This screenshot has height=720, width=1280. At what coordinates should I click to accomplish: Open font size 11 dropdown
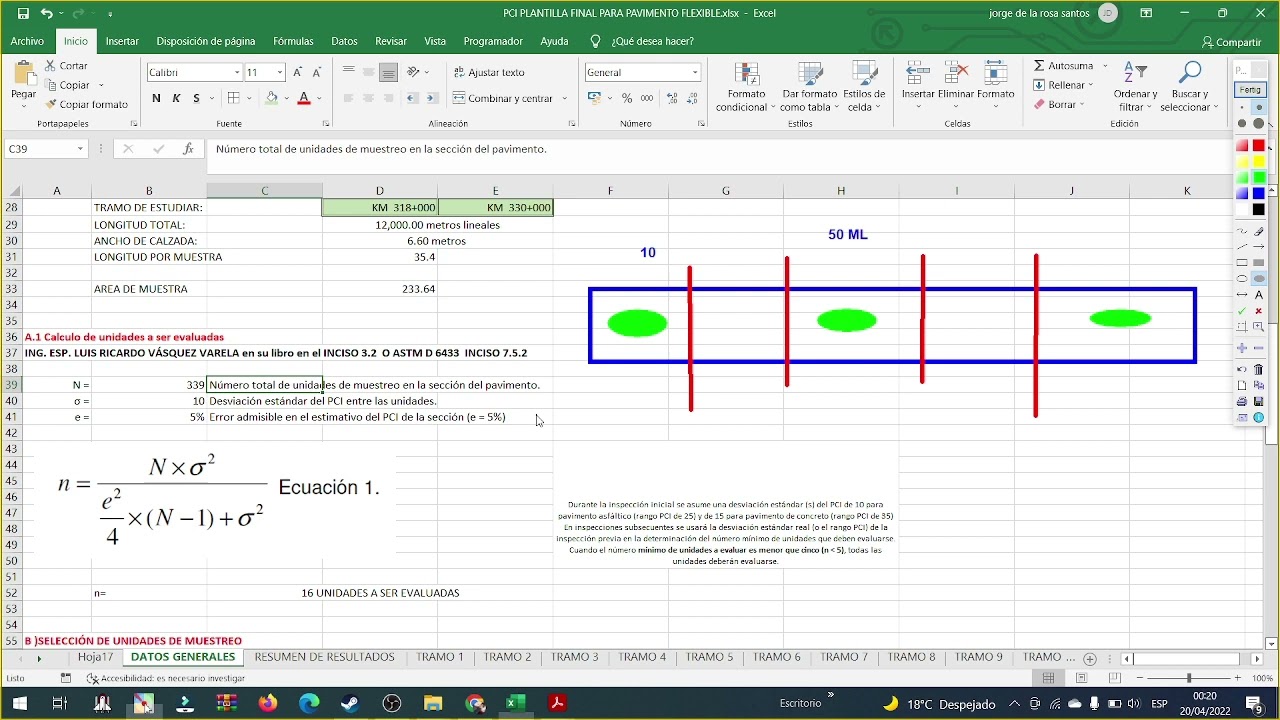click(280, 72)
